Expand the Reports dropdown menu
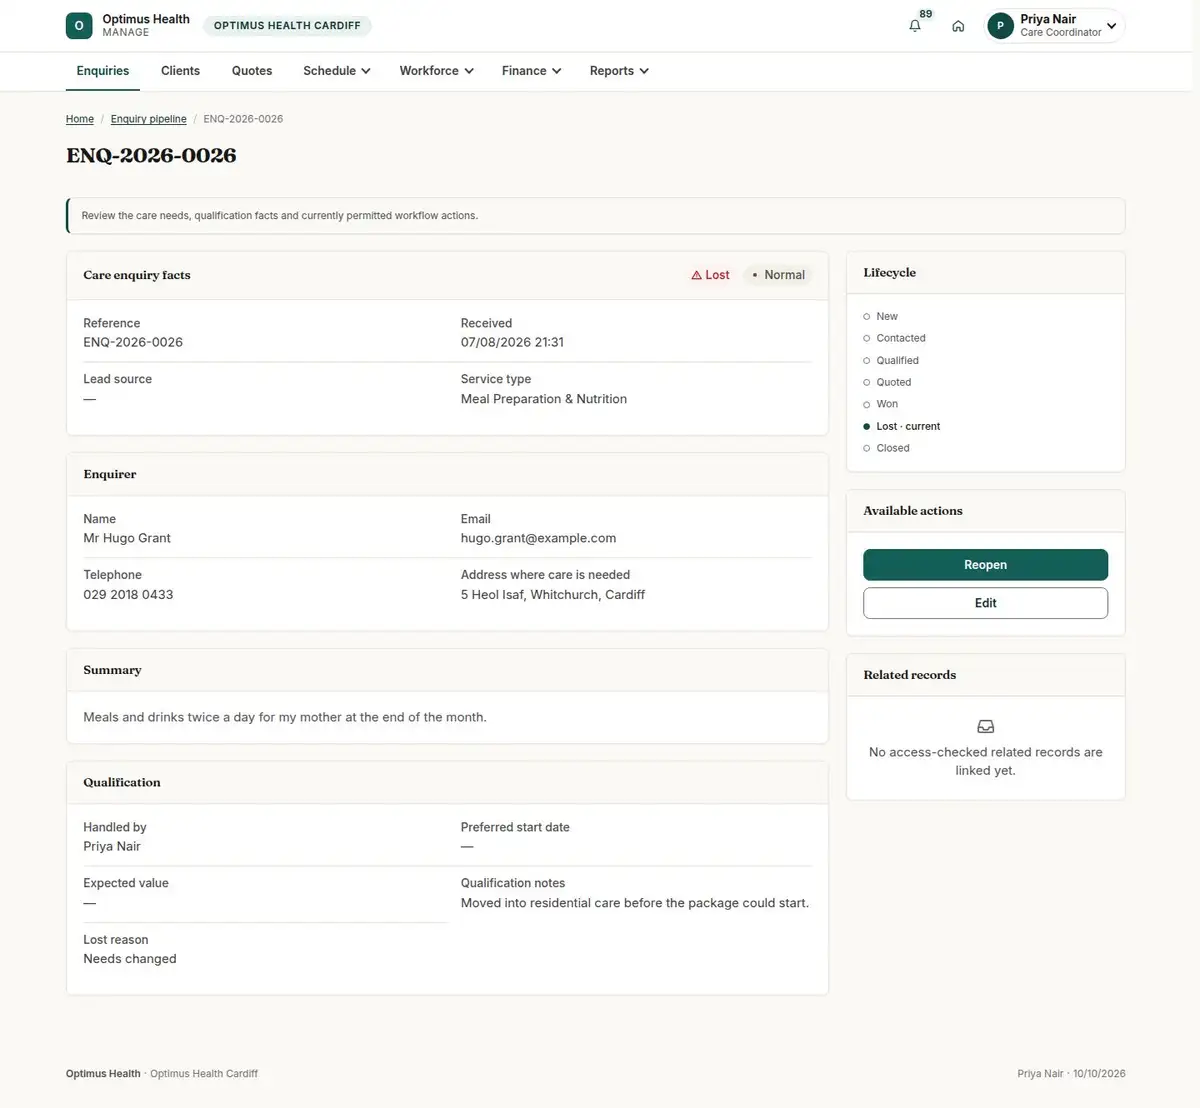 click(620, 71)
